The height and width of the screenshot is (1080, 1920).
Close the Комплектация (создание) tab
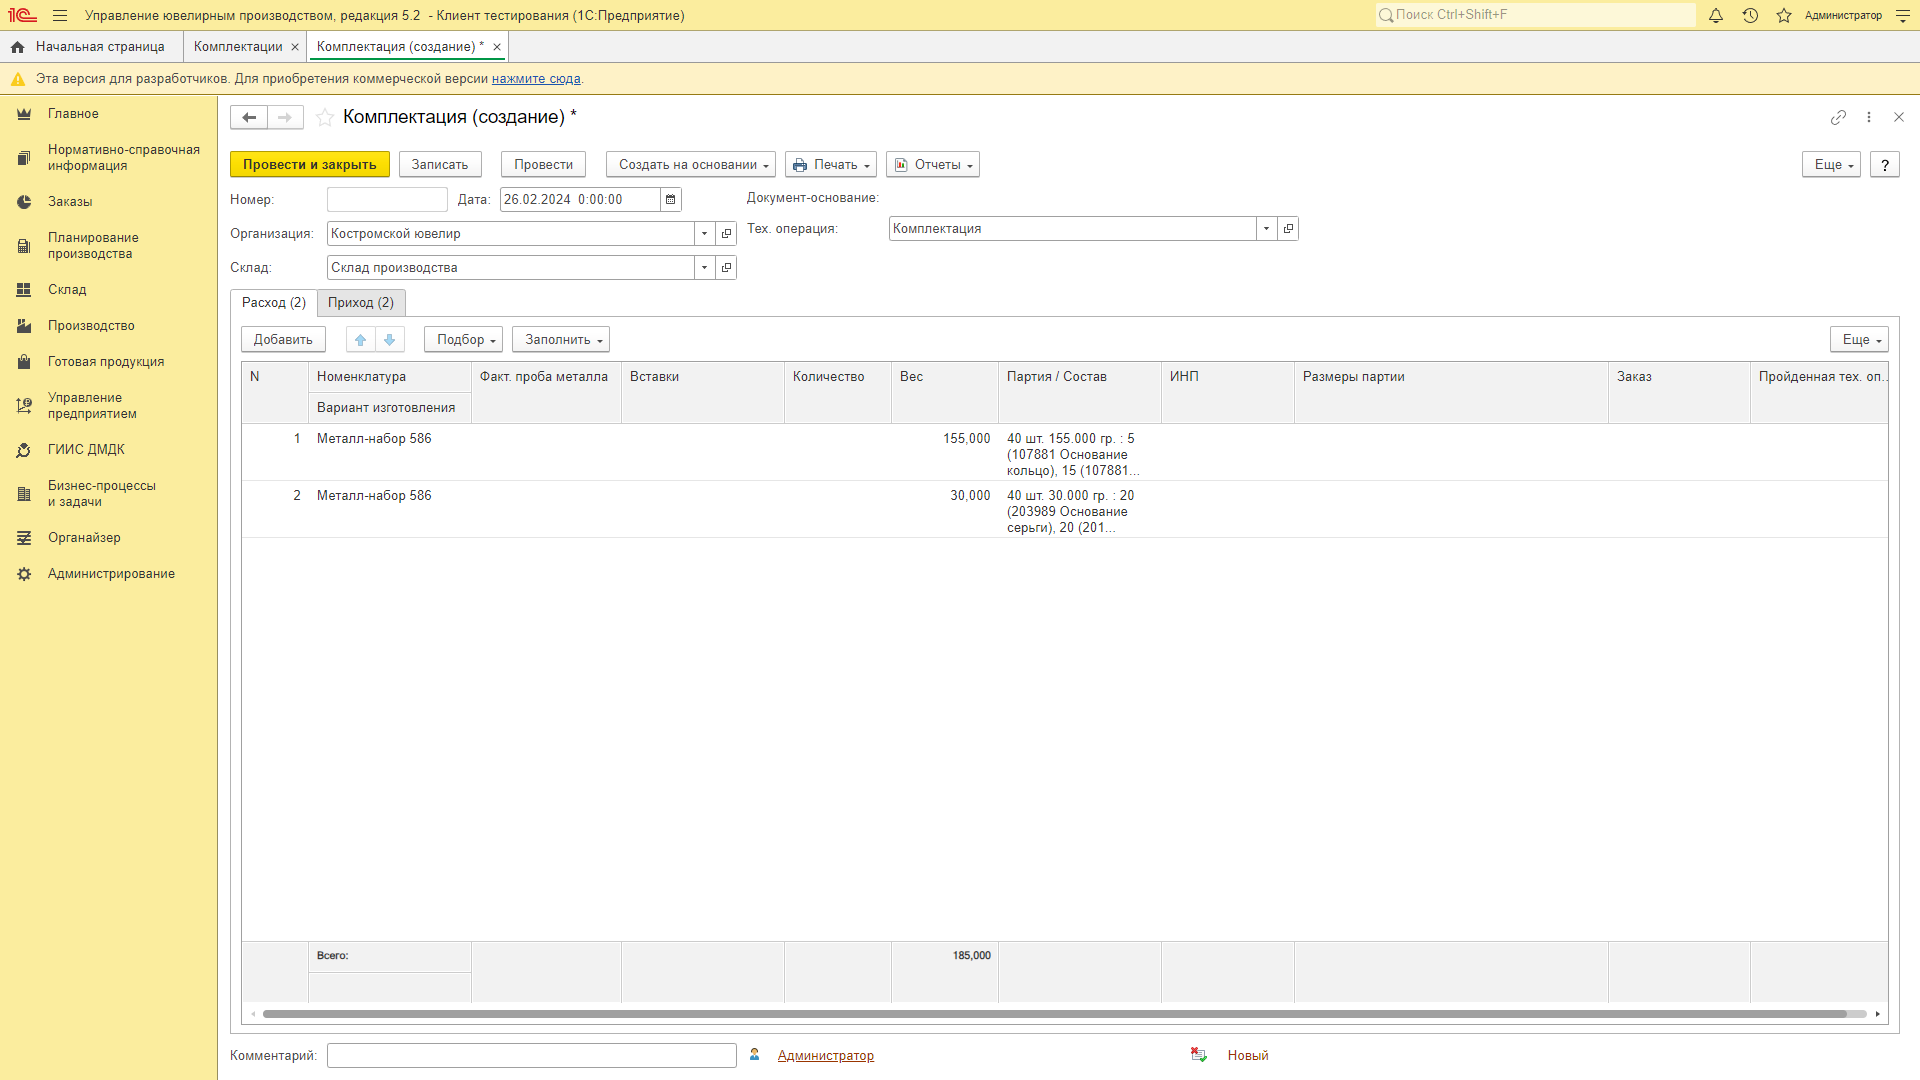click(497, 47)
